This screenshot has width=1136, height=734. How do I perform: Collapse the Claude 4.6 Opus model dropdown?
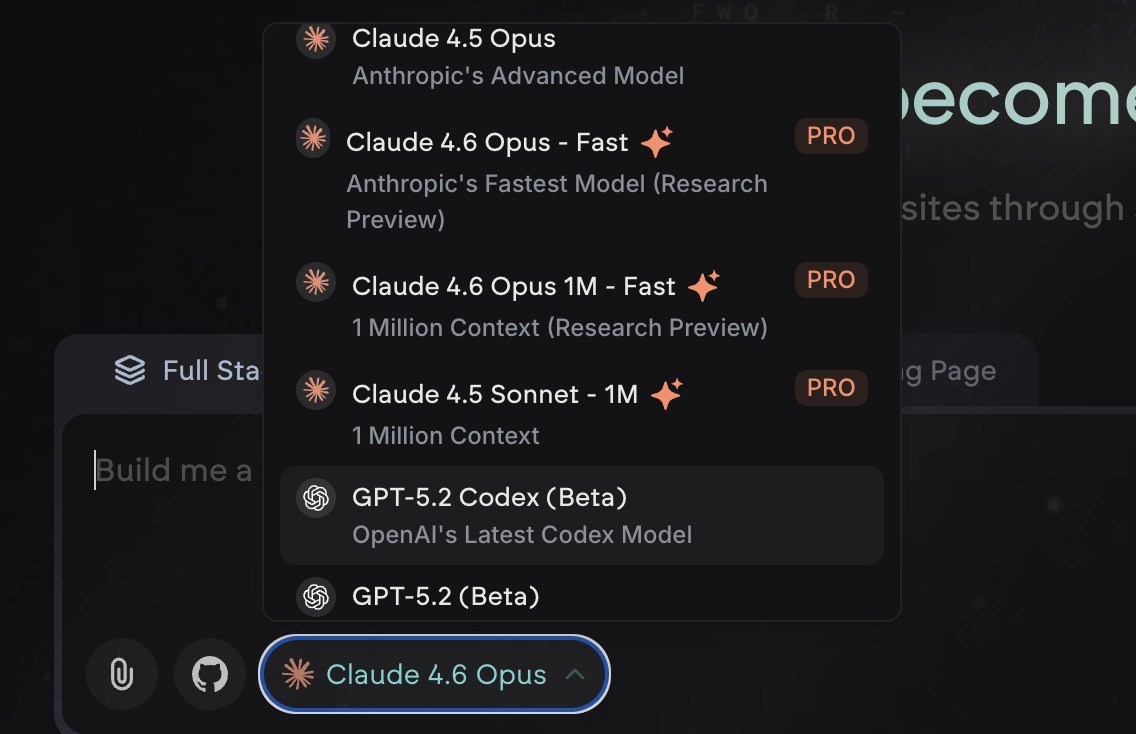tap(434, 675)
